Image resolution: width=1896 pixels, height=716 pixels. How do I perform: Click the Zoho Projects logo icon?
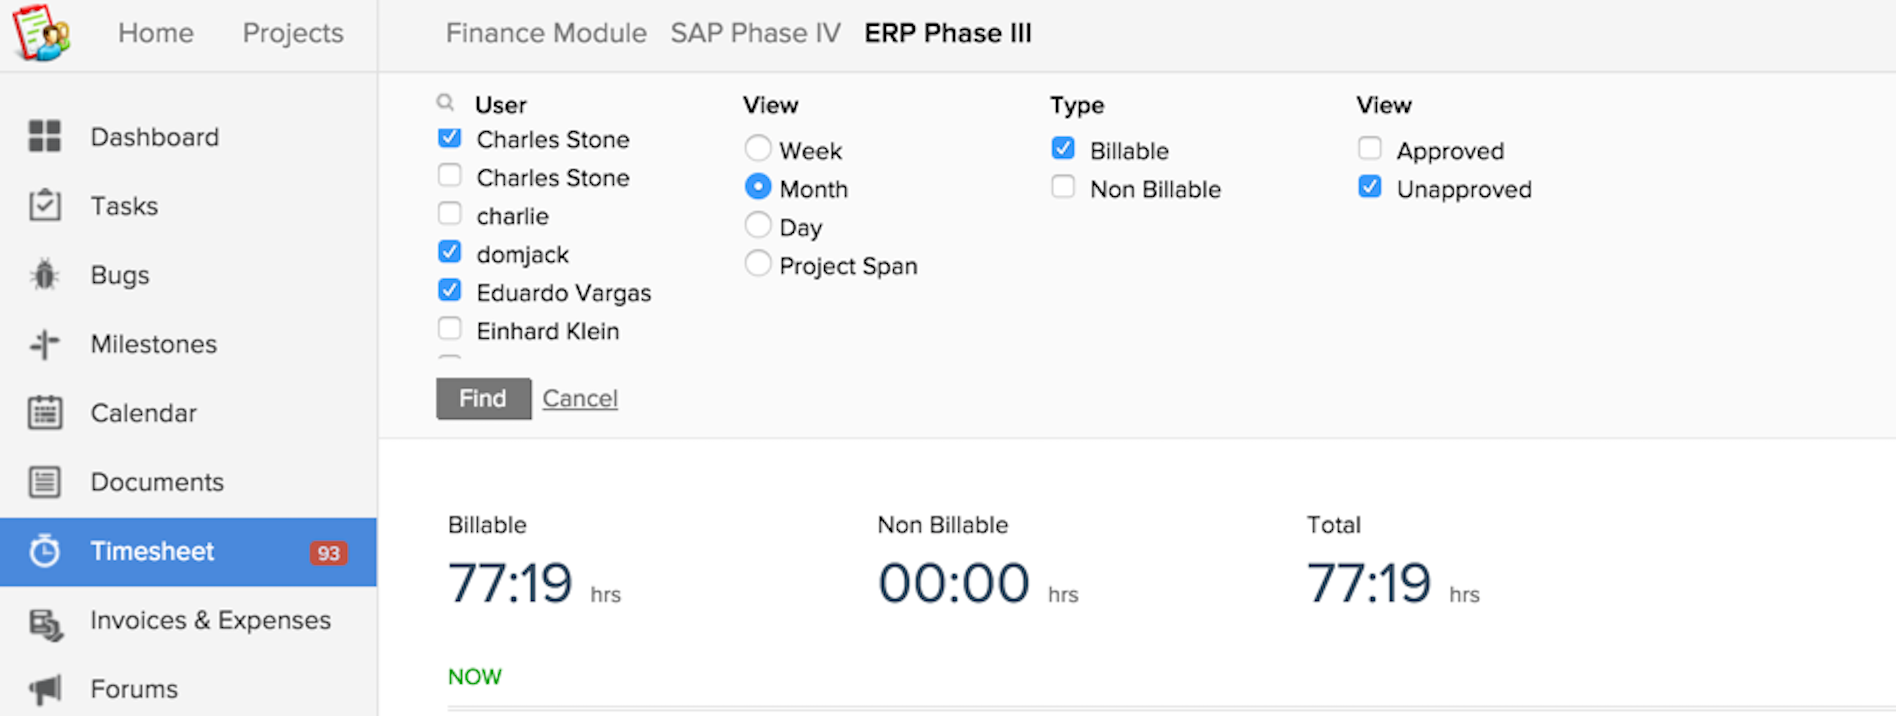pos(41,33)
